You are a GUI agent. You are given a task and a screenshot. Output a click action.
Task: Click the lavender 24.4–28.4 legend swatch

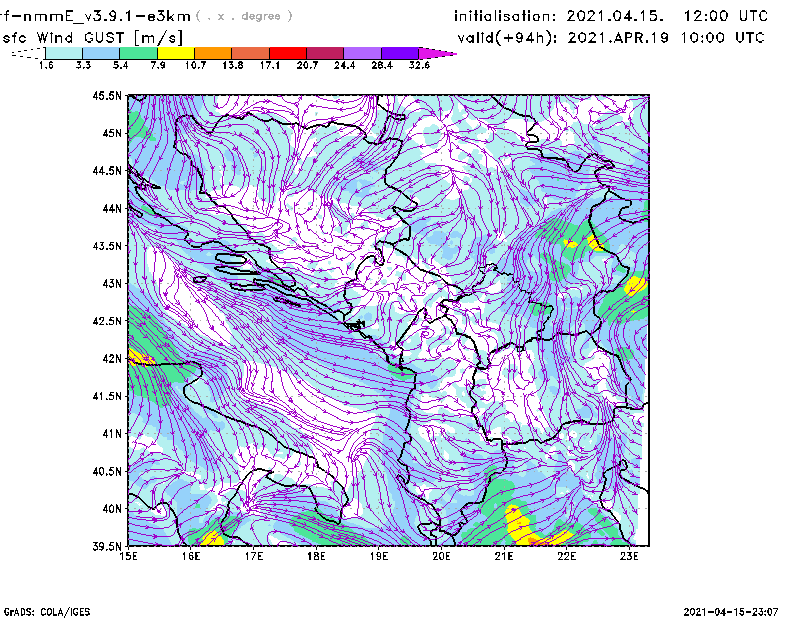tap(362, 53)
